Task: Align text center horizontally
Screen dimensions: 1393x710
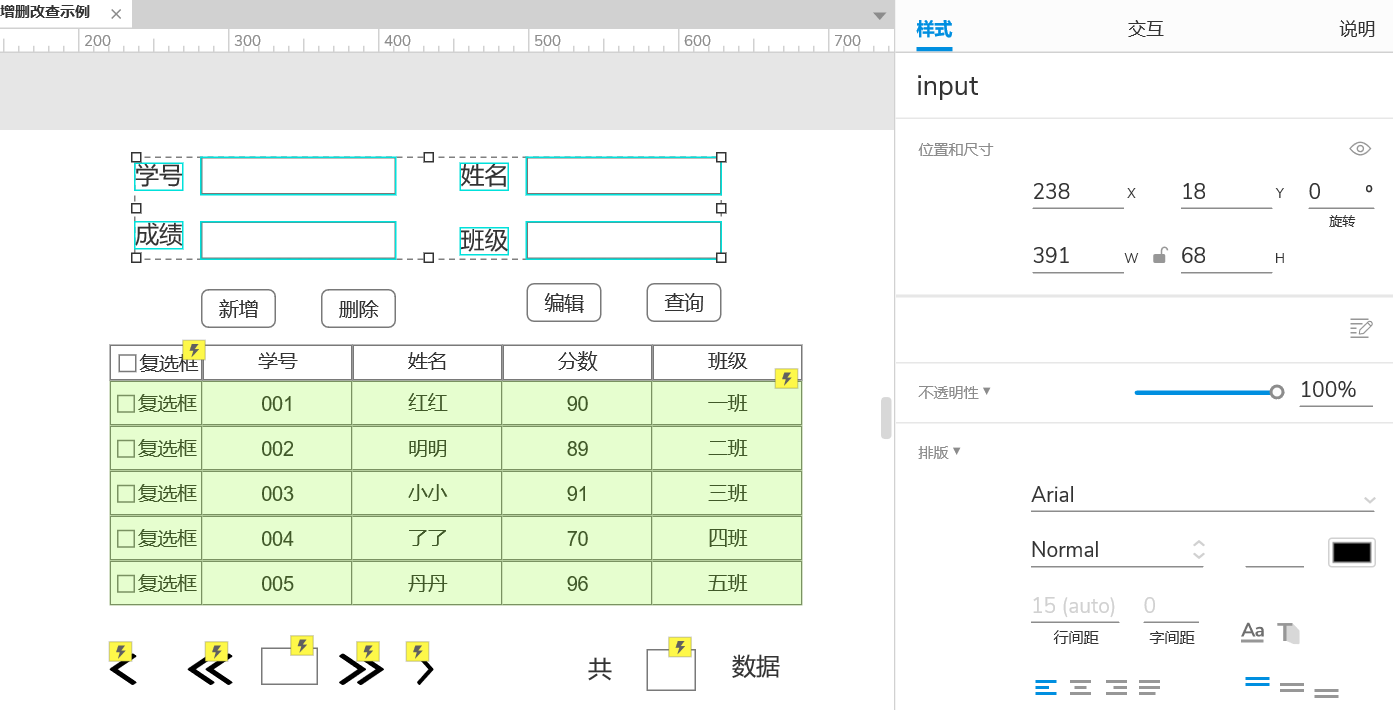Action: click(x=1080, y=687)
